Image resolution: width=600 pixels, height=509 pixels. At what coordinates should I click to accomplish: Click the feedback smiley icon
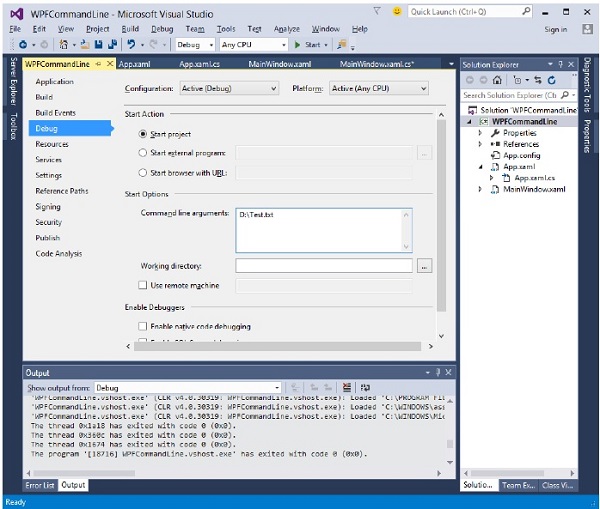[398, 12]
